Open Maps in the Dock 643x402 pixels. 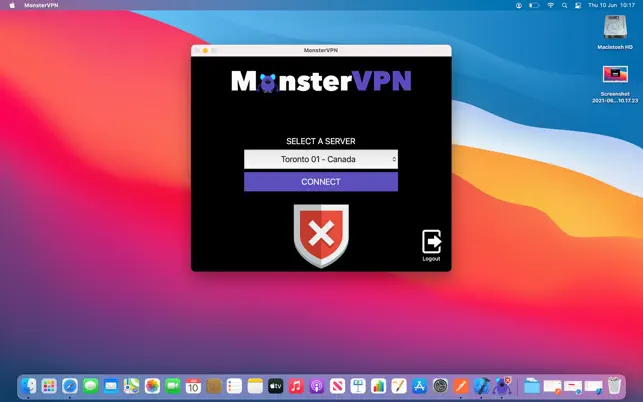pos(132,386)
